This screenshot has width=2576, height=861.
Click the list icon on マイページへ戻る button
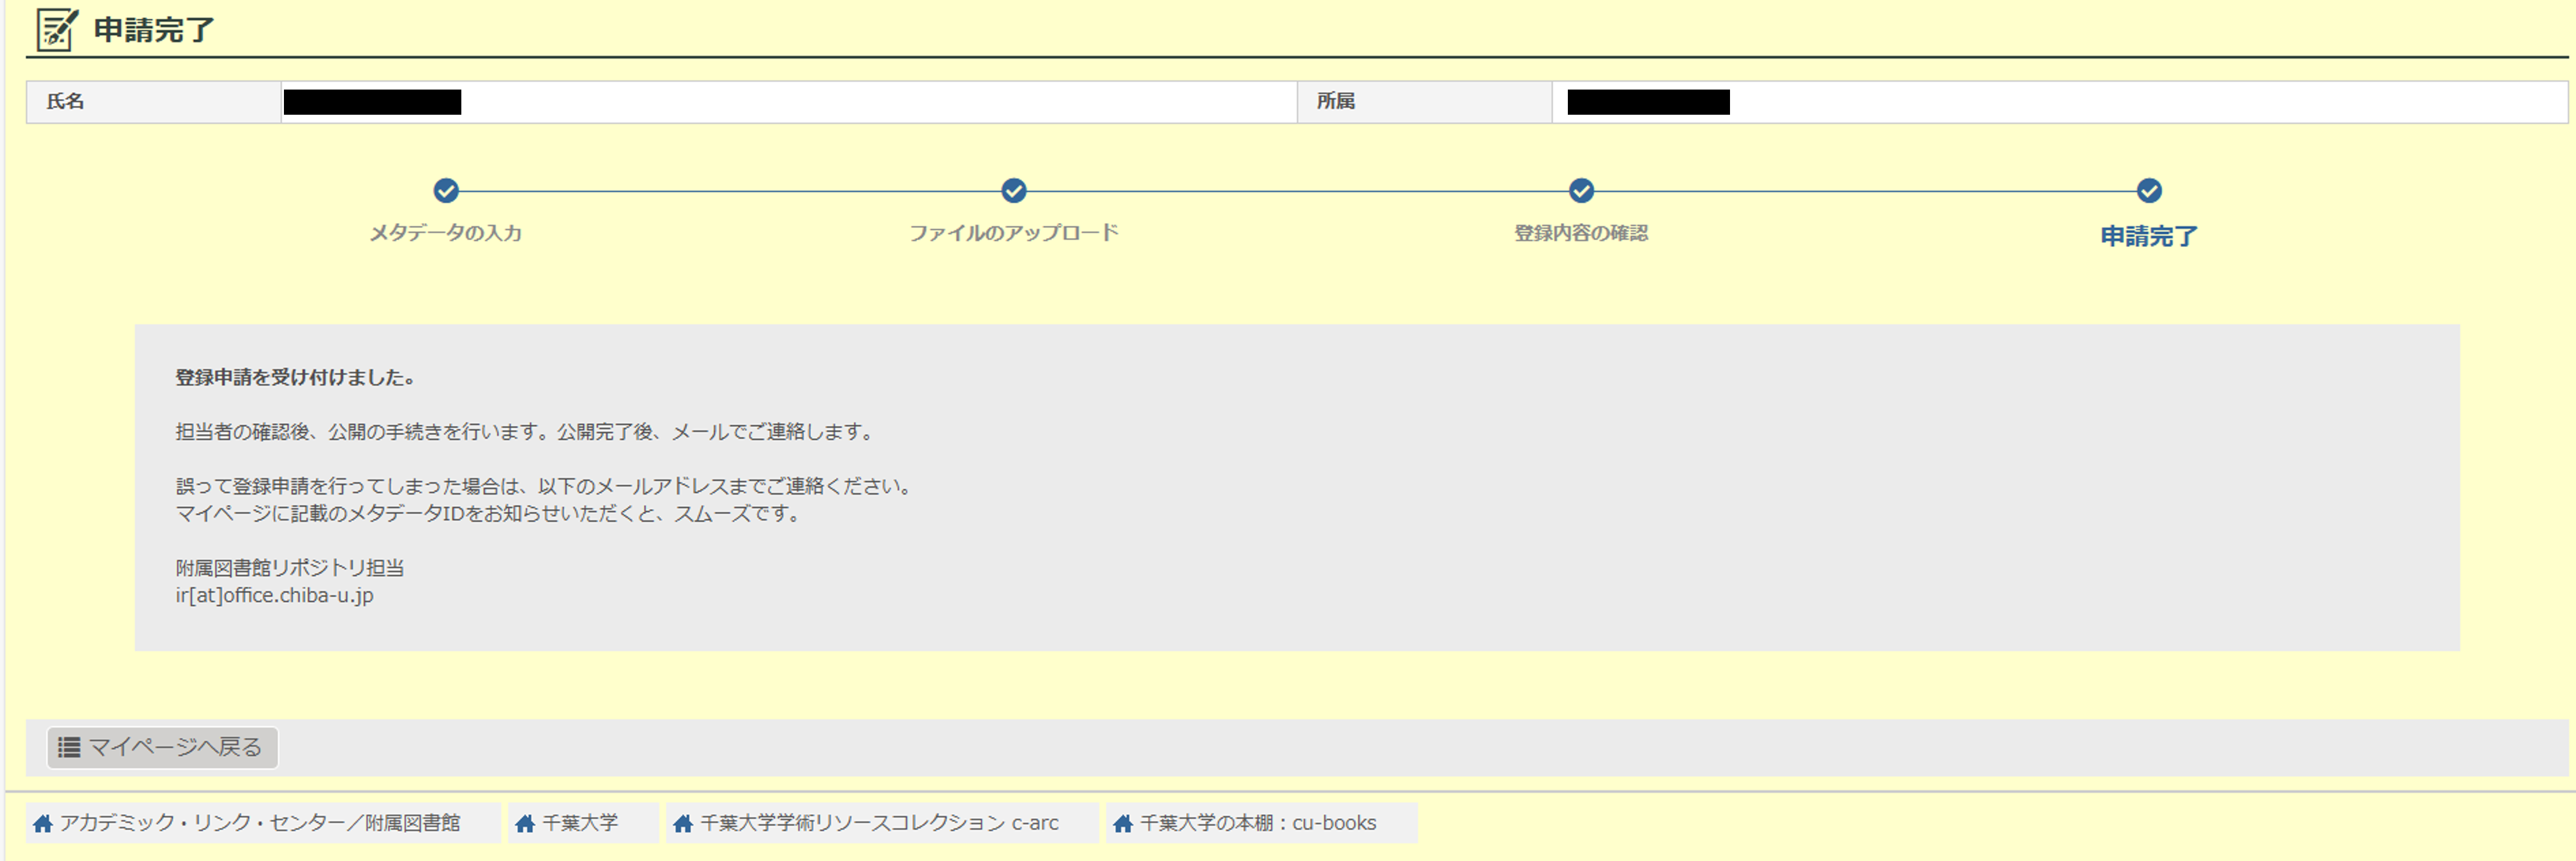(x=69, y=747)
